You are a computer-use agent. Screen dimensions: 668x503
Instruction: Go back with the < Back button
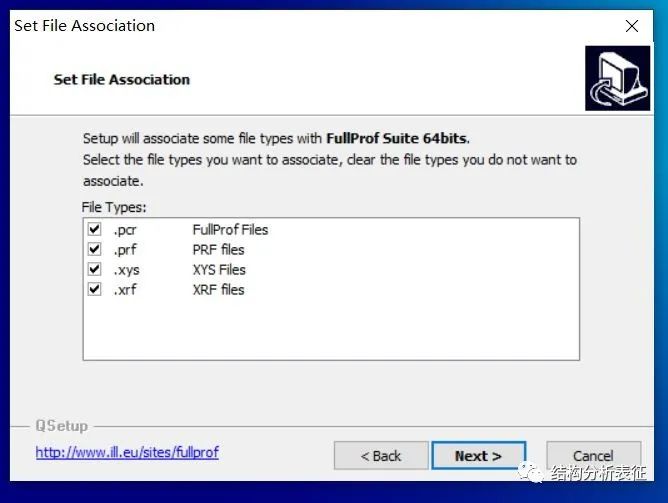tap(381, 455)
